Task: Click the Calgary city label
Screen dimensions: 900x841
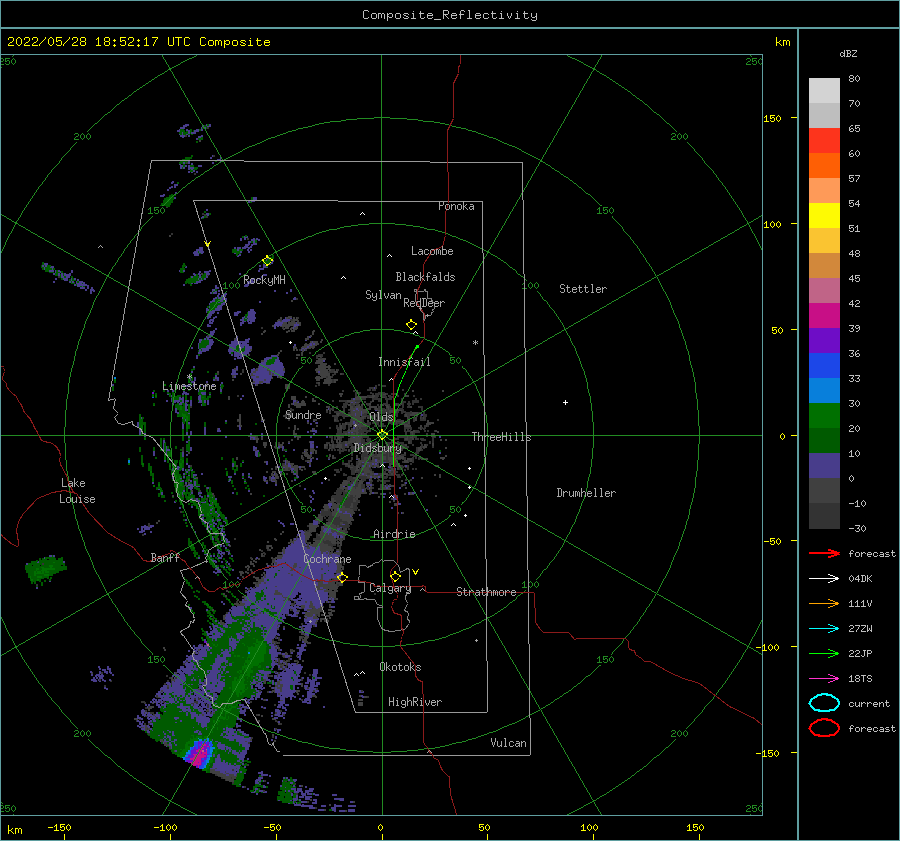Action: point(390,588)
